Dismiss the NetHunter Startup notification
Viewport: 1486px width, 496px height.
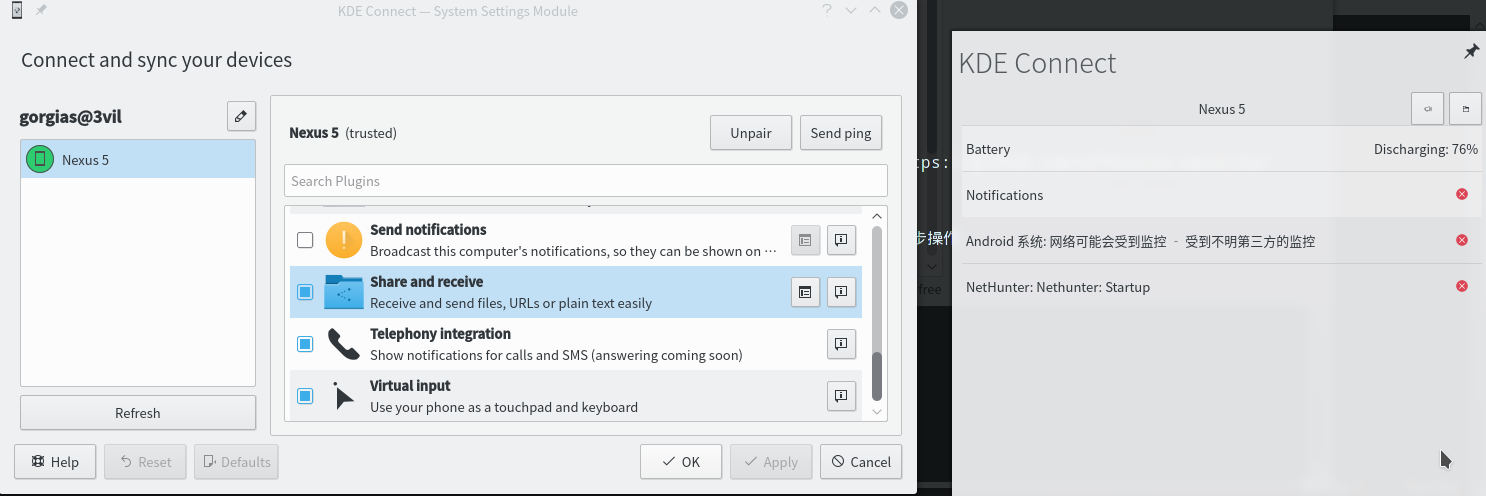point(1462,287)
